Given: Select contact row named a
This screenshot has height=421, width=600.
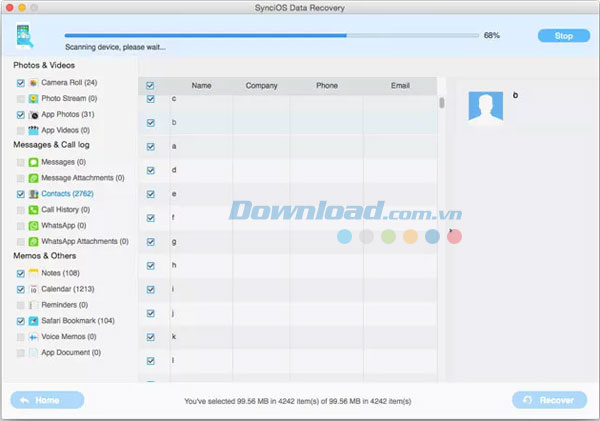Looking at the screenshot, I should (288, 147).
